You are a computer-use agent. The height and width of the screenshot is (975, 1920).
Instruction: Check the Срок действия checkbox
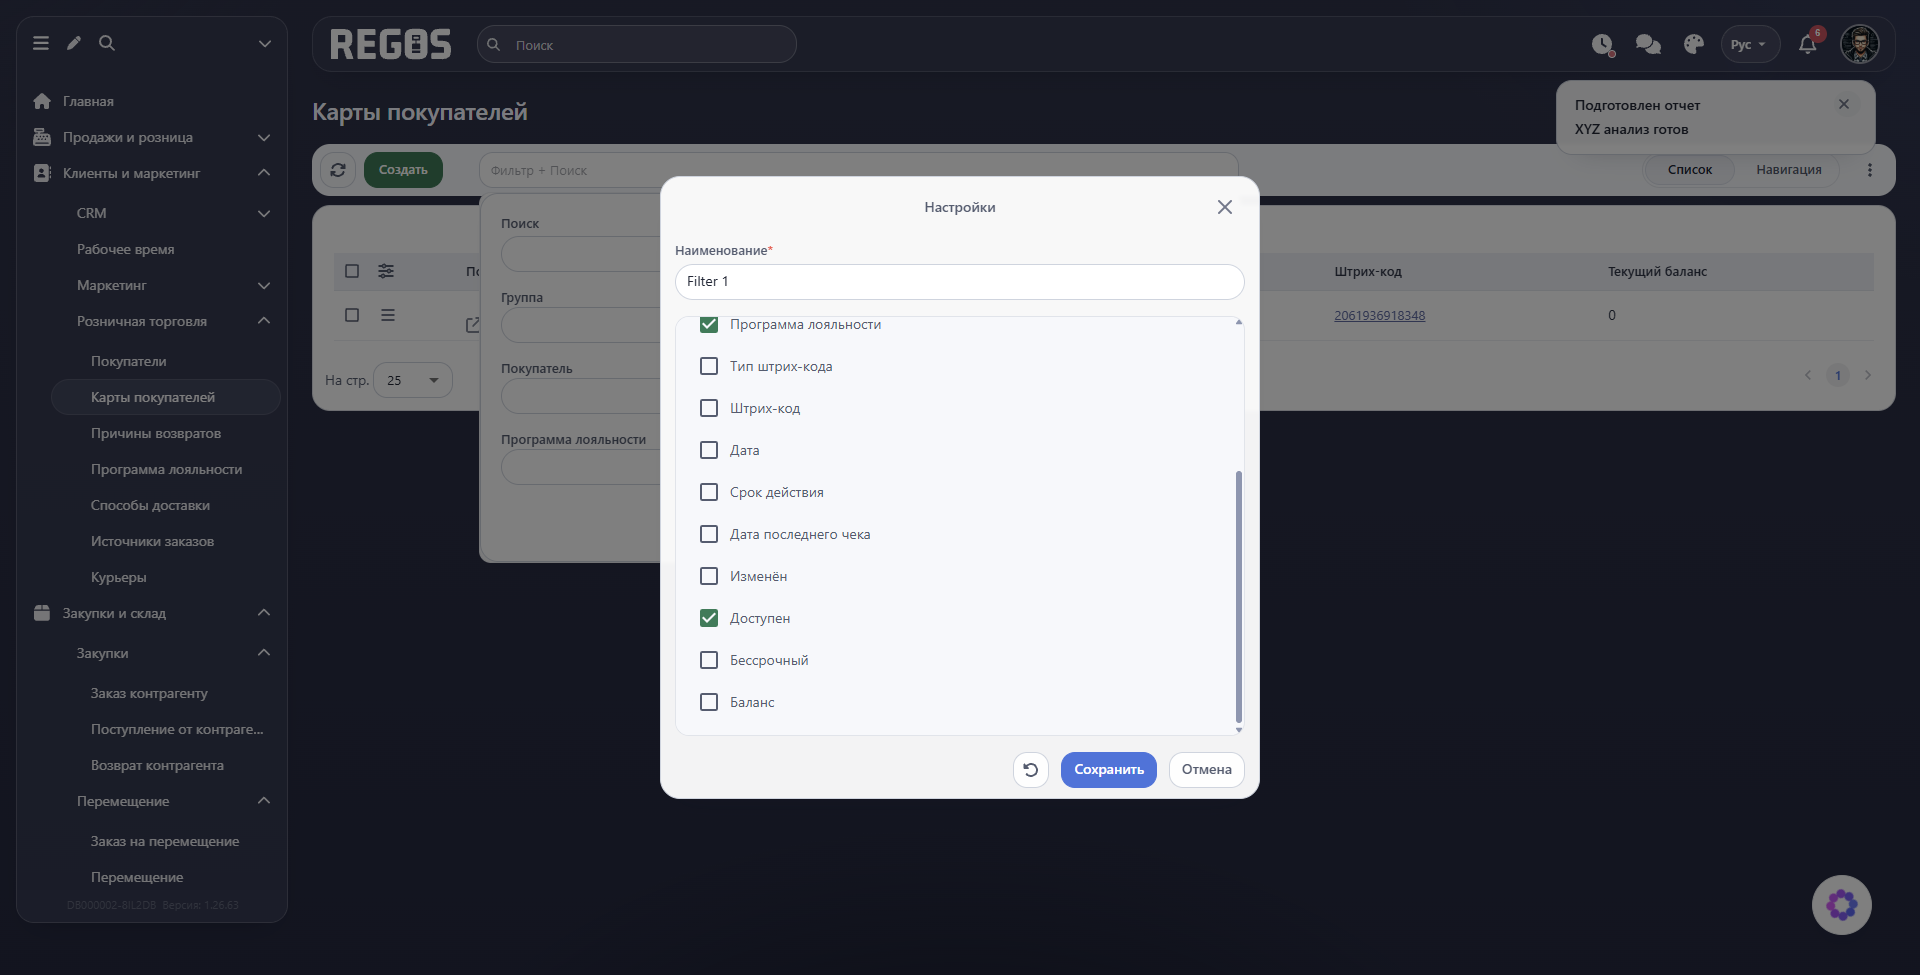coord(709,492)
